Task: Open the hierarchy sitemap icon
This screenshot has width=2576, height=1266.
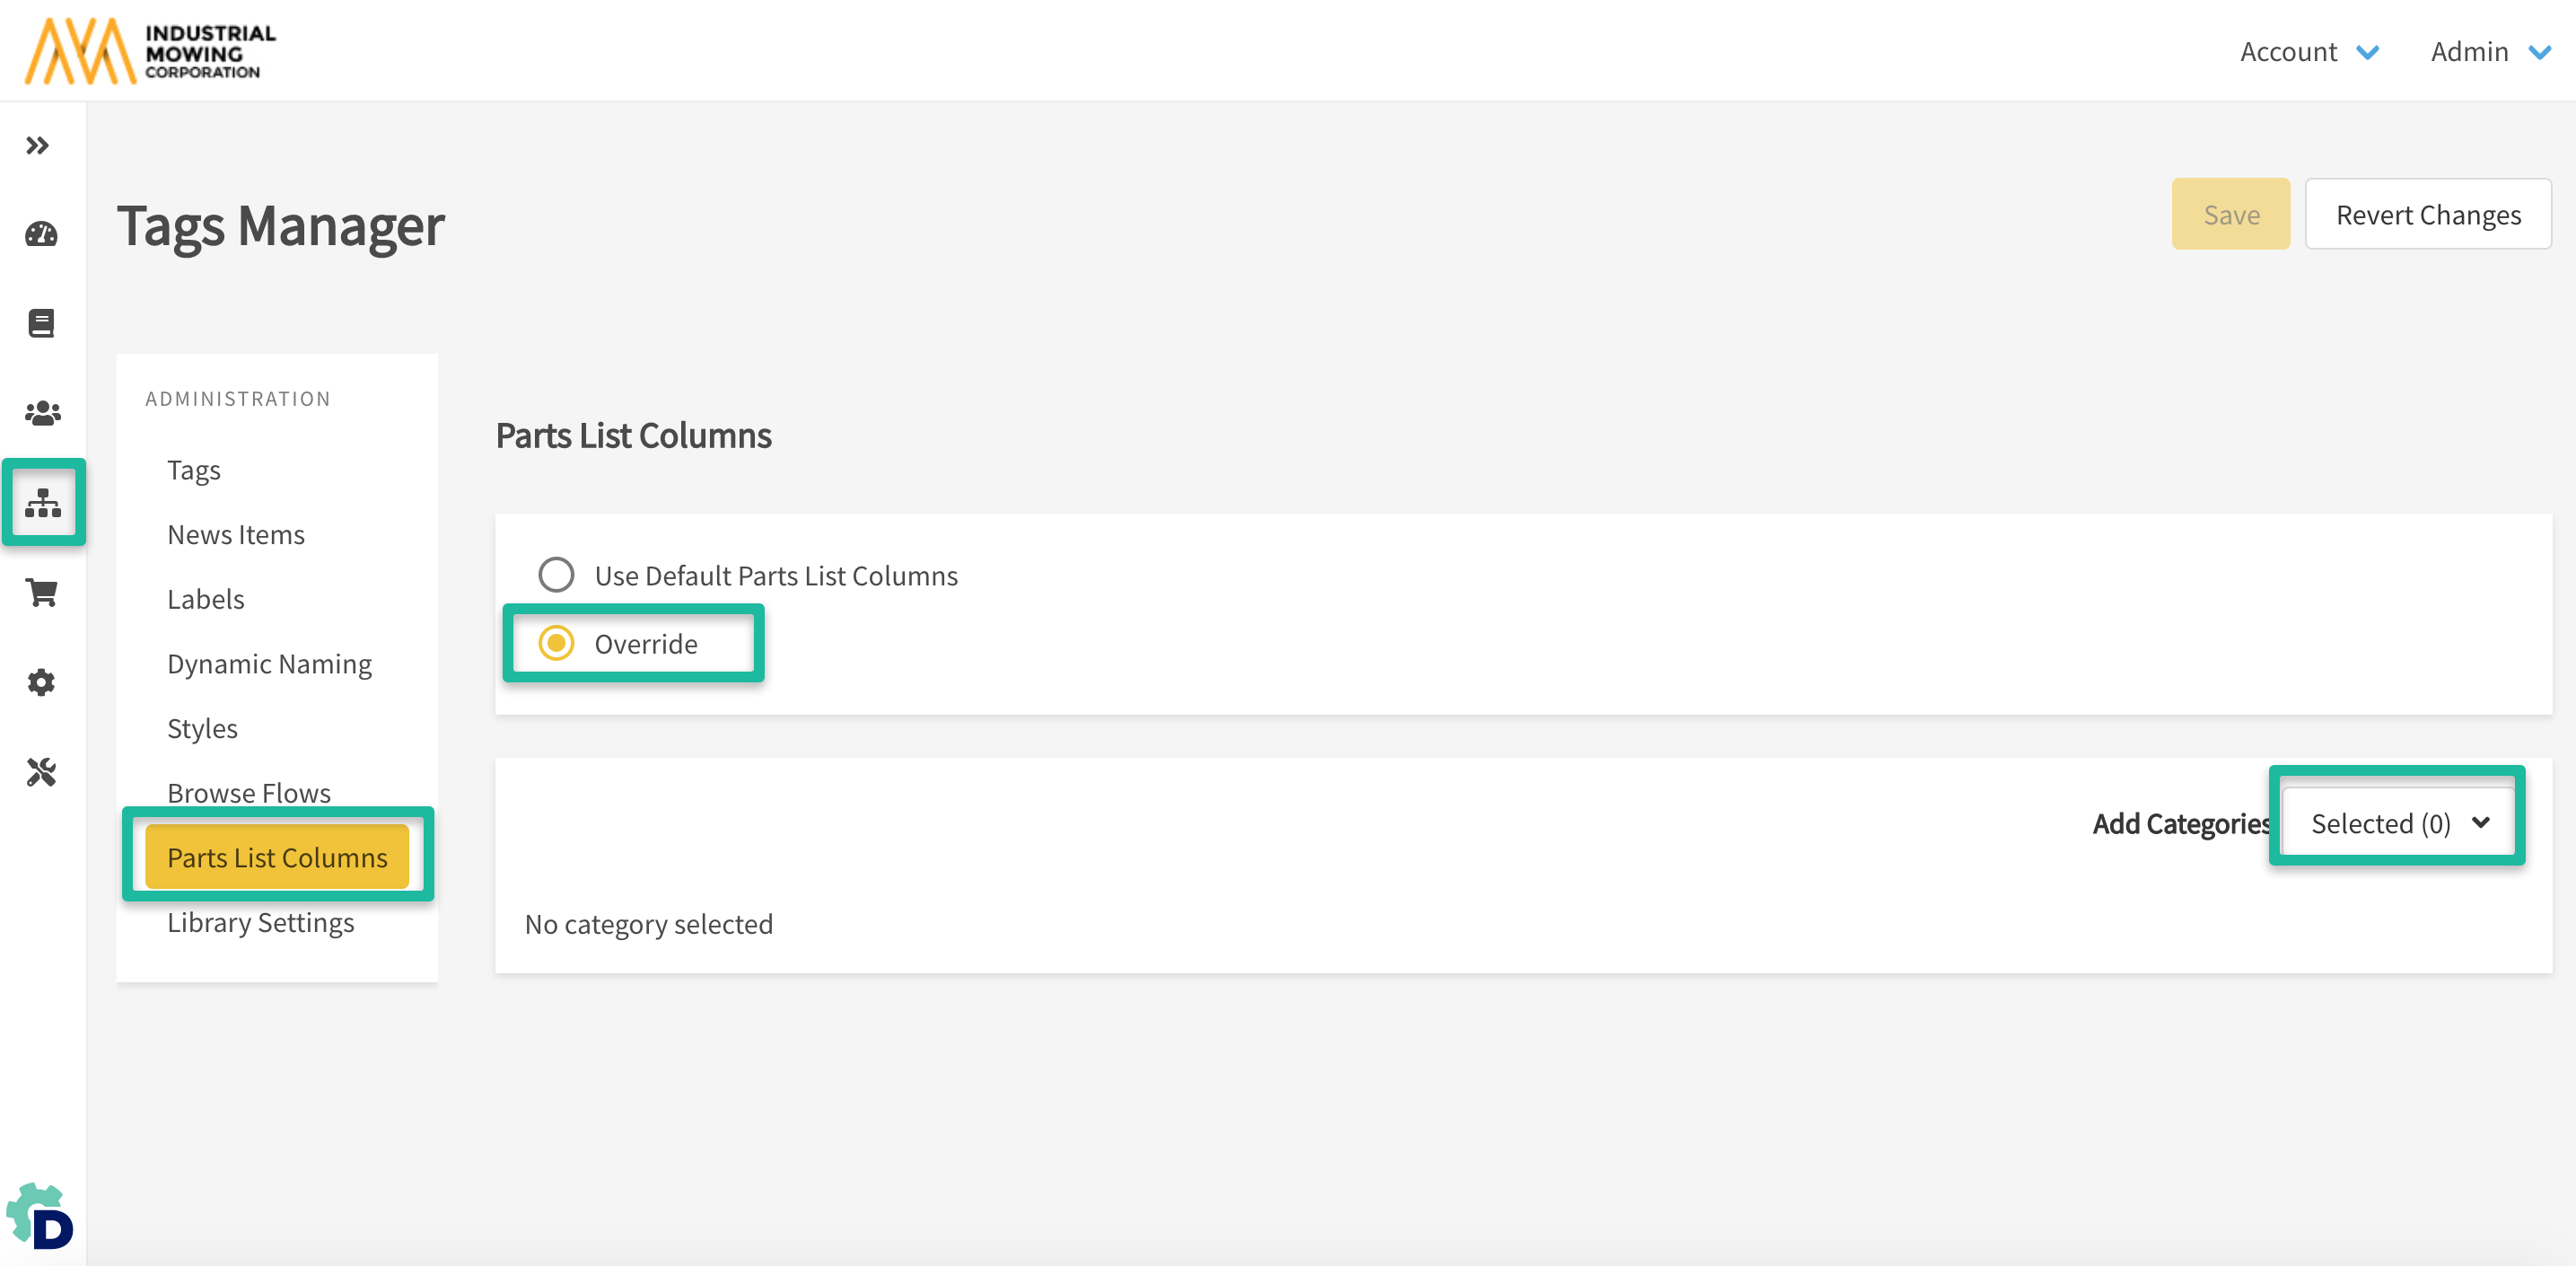Action: tap(43, 502)
